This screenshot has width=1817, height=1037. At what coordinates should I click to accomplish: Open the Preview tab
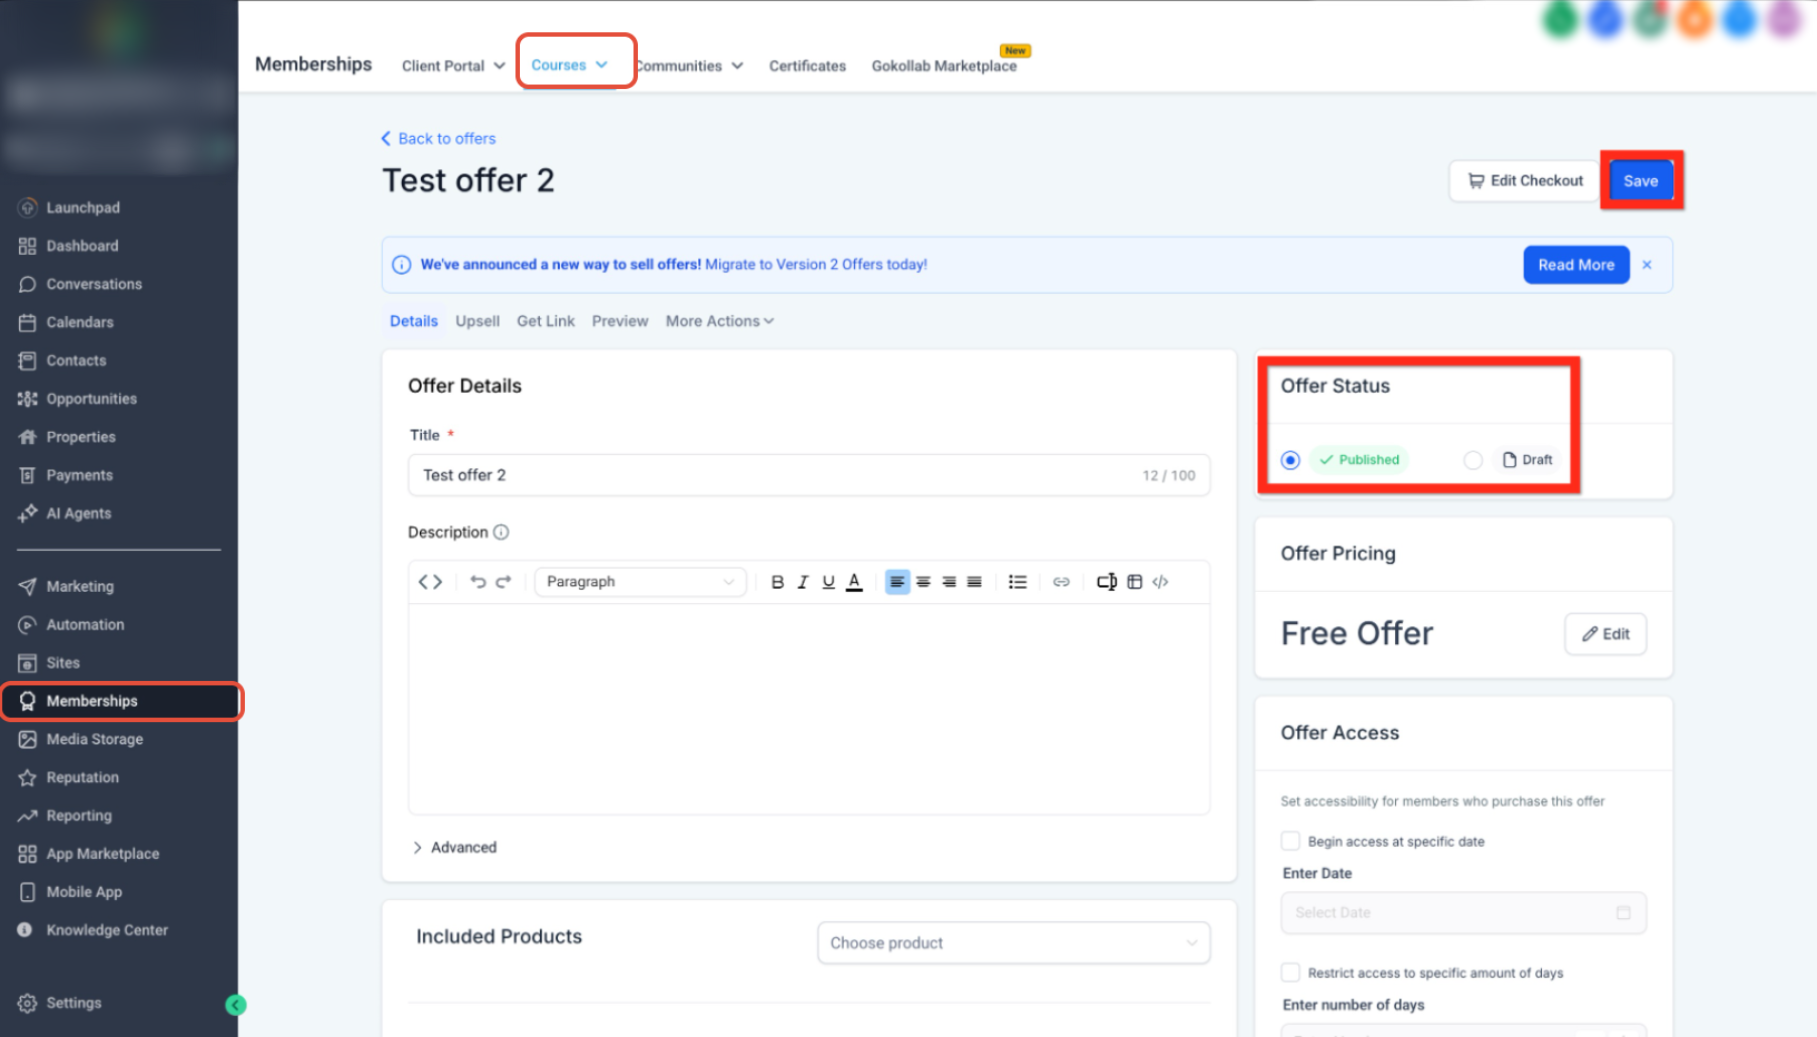[x=620, y=321]
